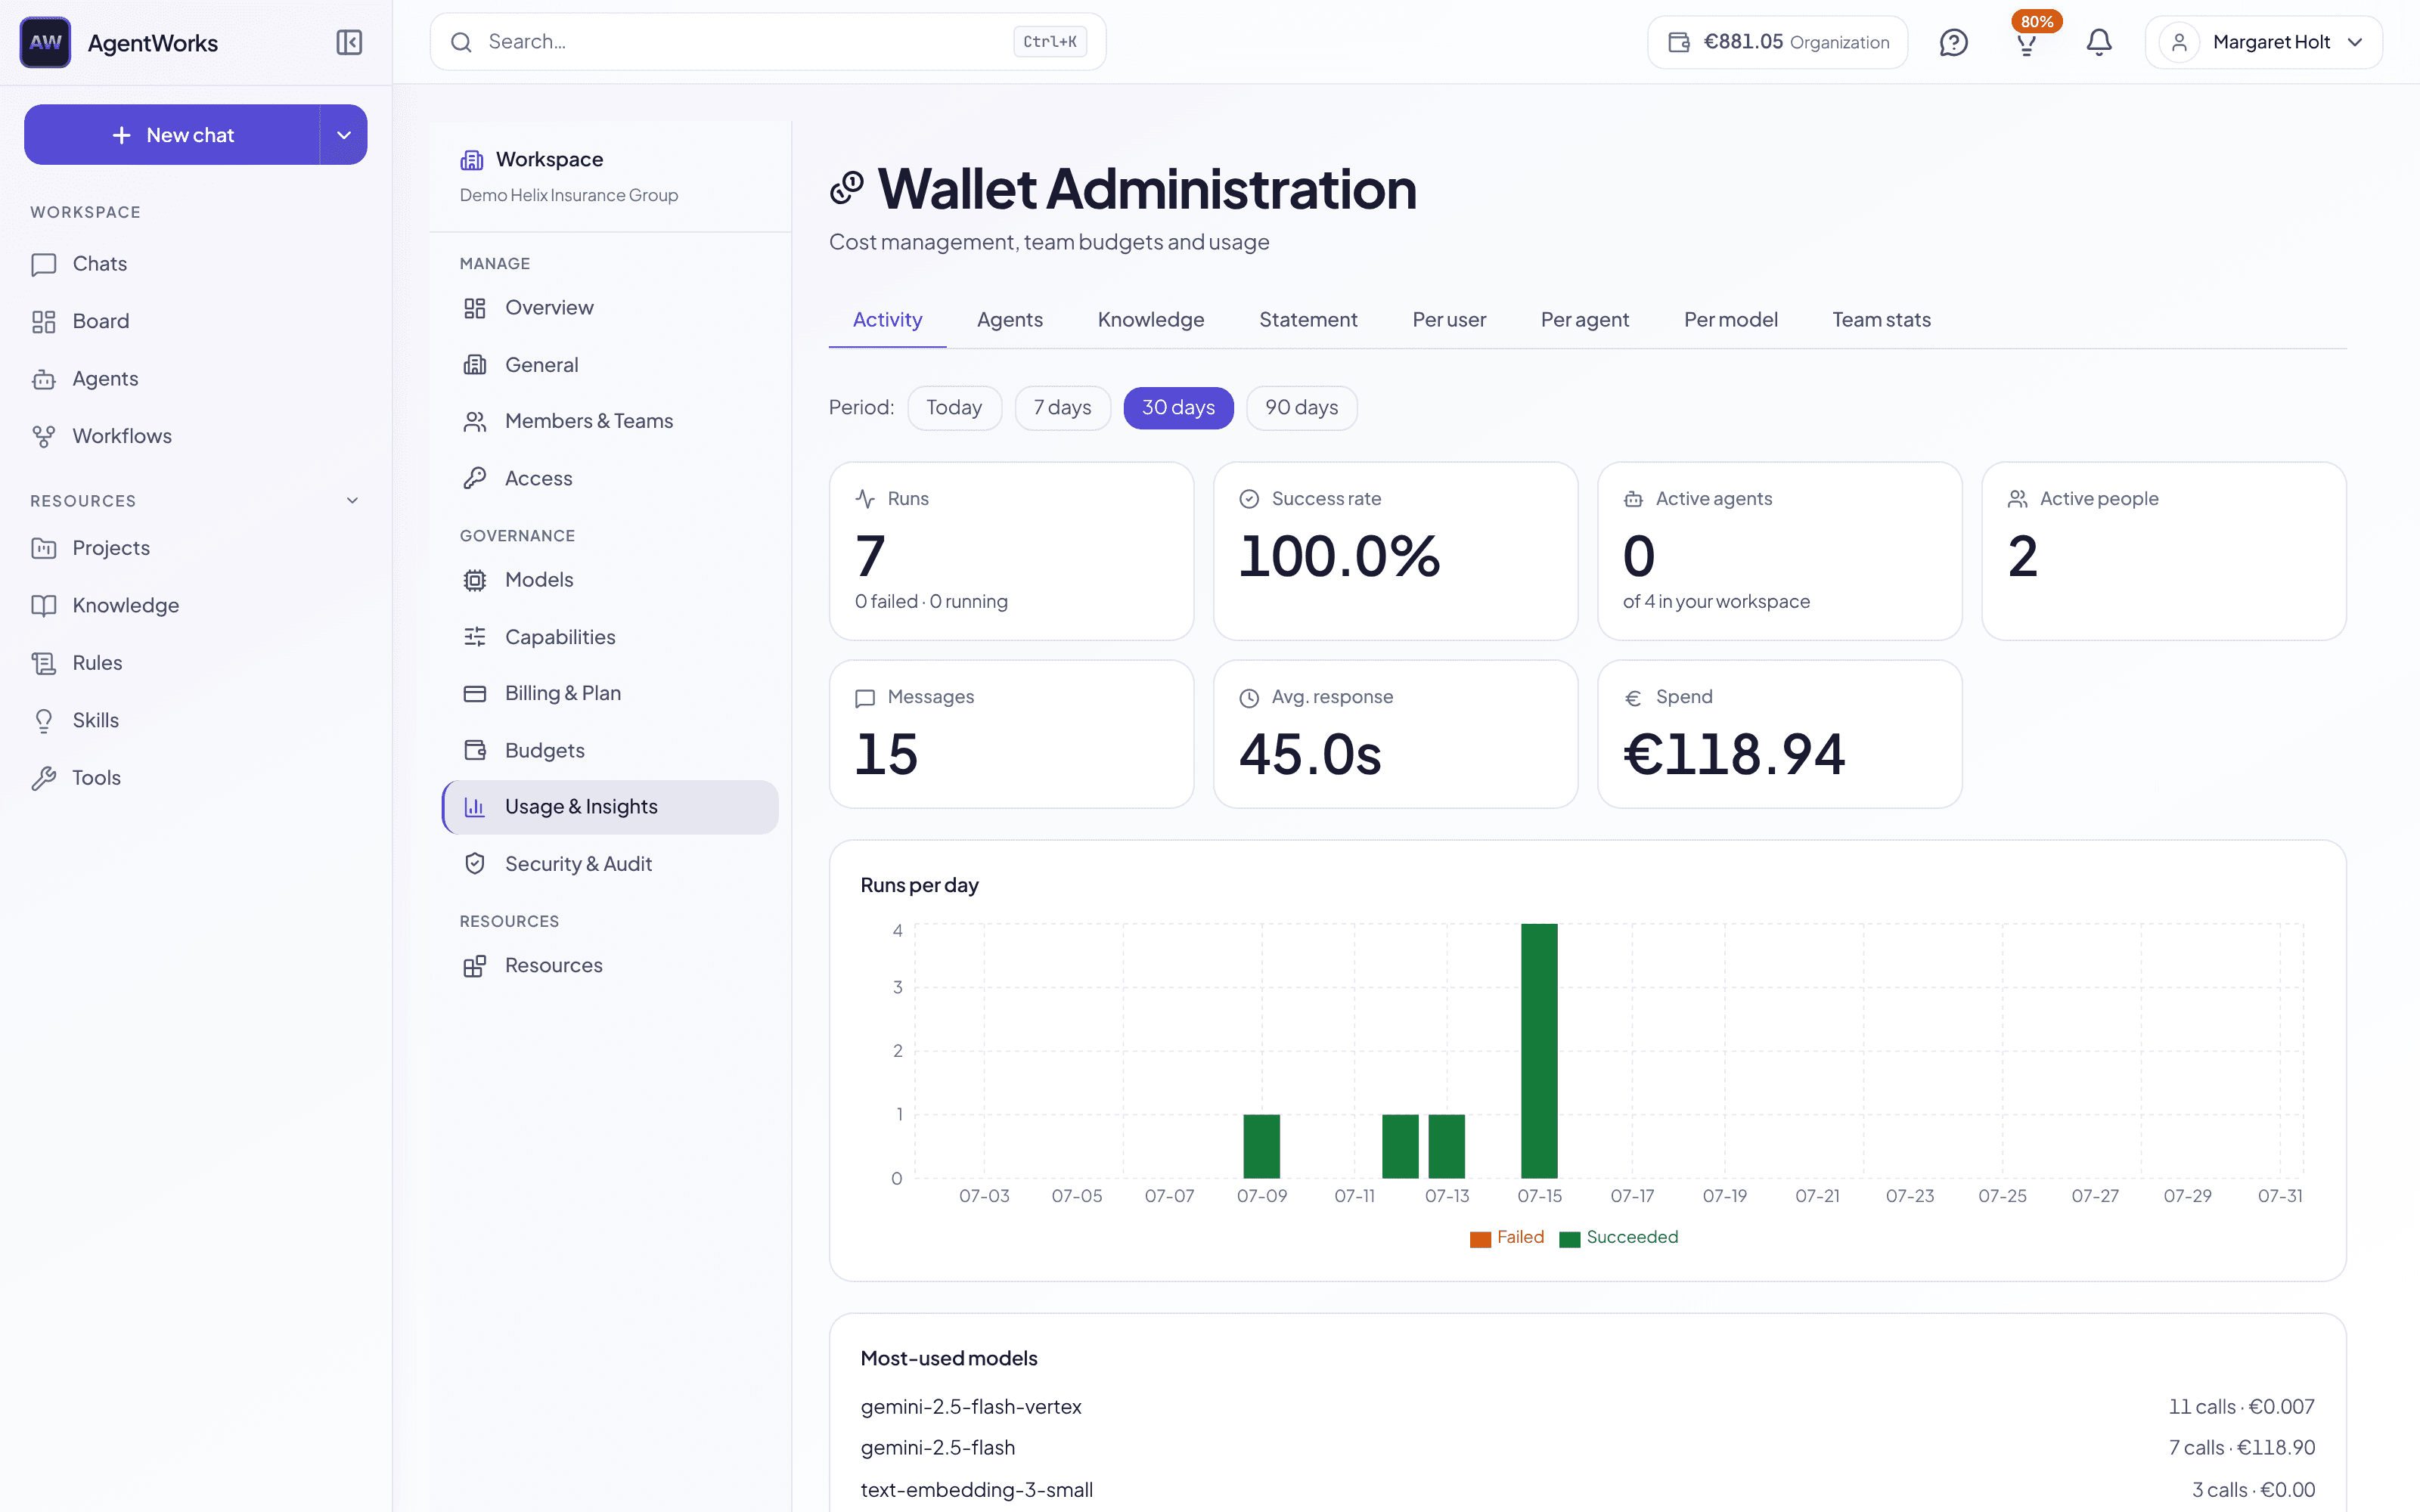Open Budgets under Governance
2420x1512 pixels.
pos(610,750)
